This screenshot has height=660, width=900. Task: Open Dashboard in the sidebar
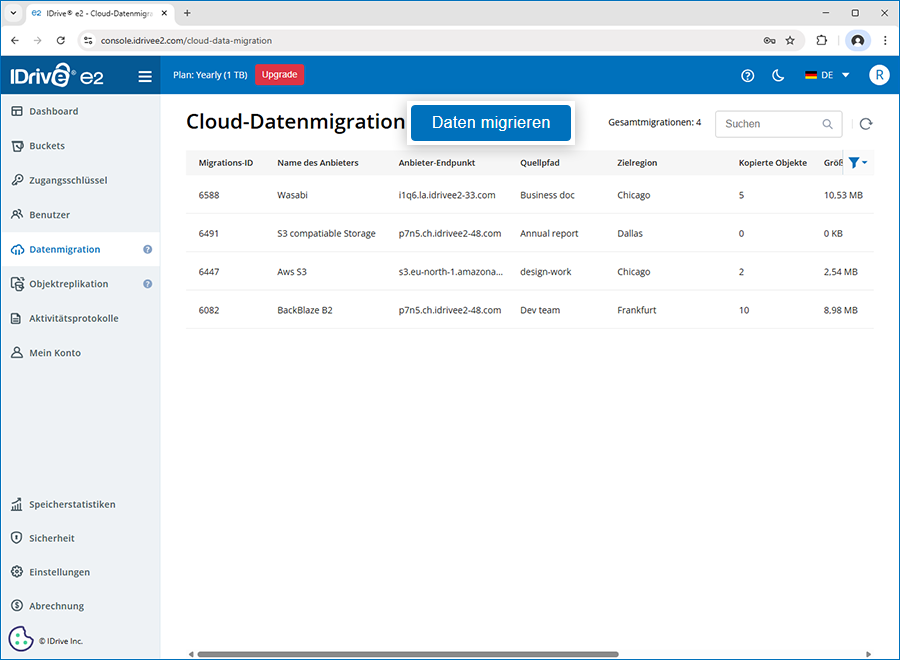(x=54, y=111)
